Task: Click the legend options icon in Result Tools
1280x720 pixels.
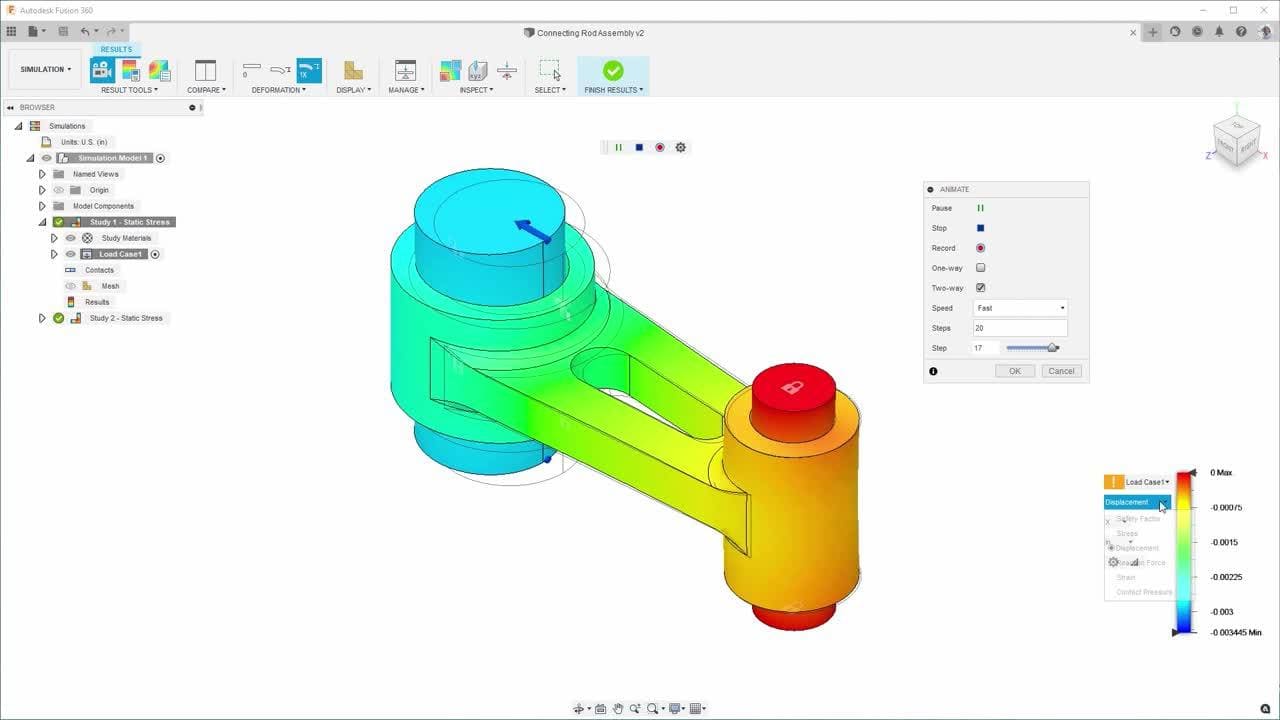Action: [x=130, y=70]
